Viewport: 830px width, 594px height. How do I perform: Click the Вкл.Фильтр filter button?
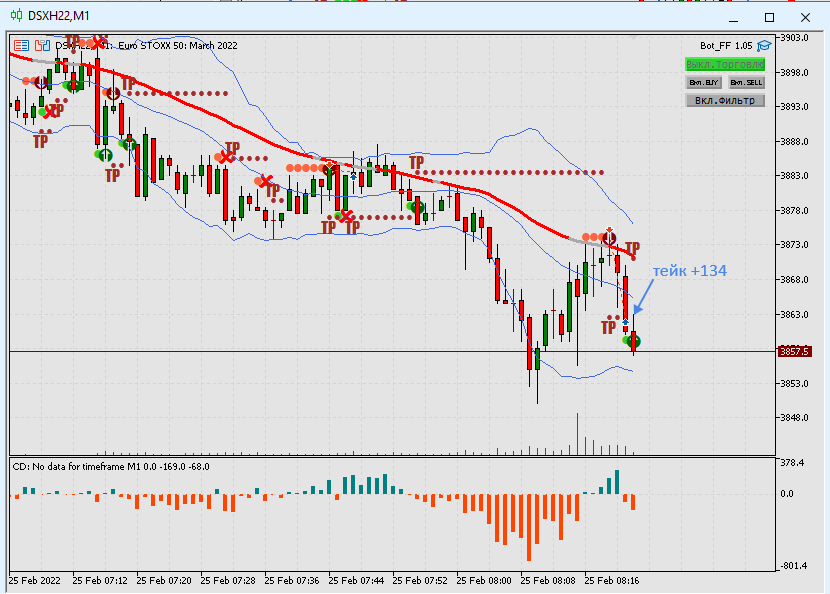tap(725, 101)
